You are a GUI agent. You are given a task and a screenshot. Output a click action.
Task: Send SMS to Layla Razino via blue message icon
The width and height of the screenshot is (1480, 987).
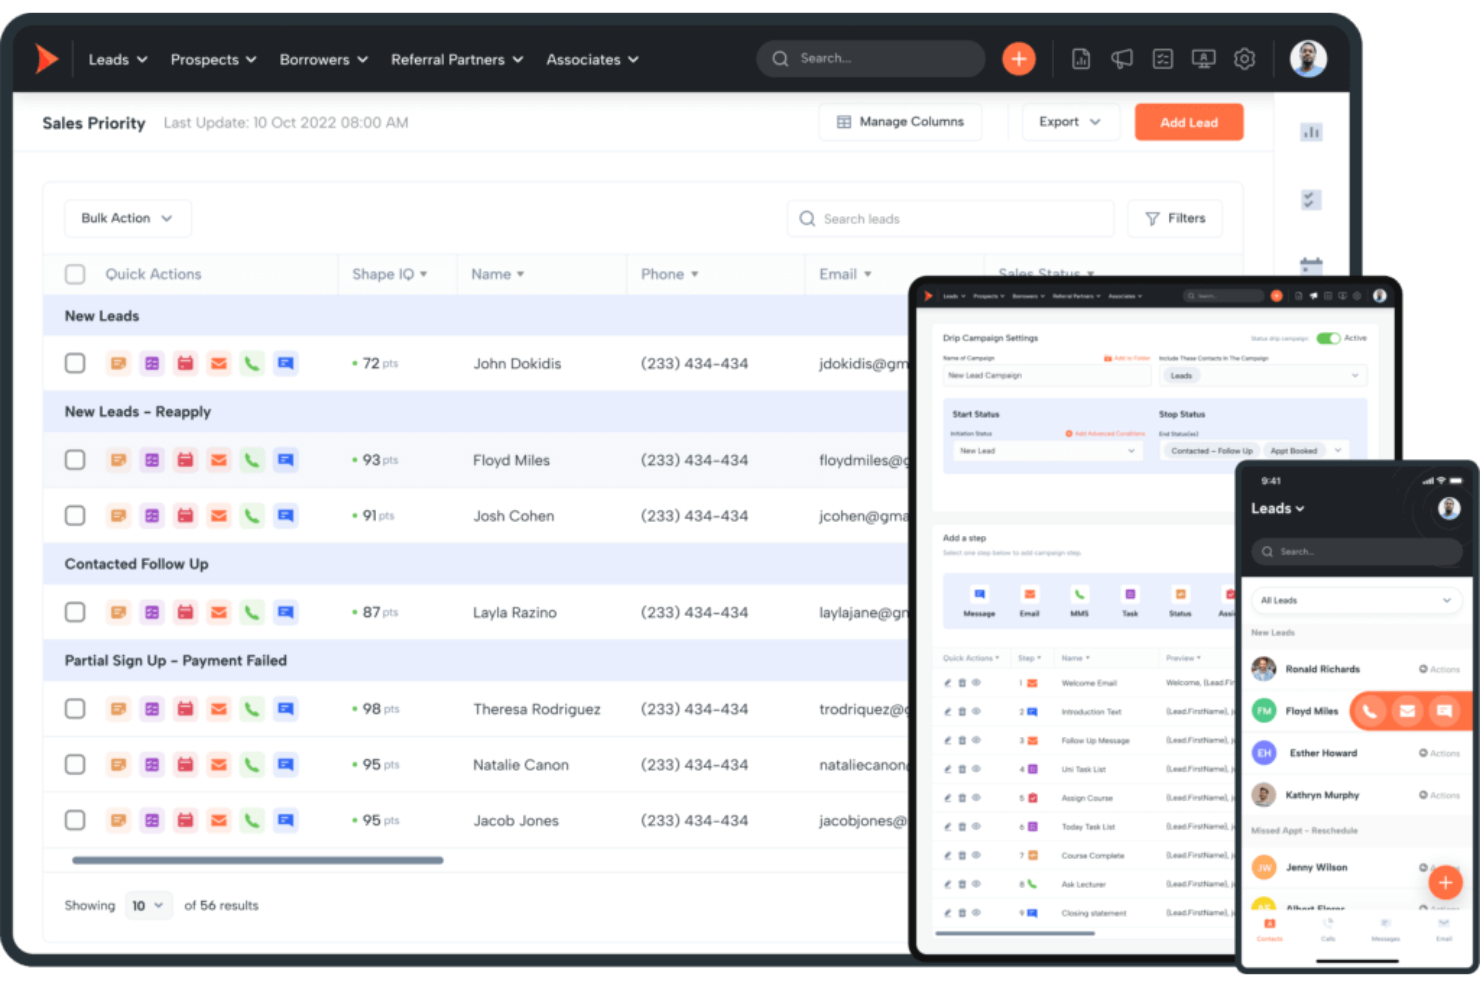click(x=286, y=612)
